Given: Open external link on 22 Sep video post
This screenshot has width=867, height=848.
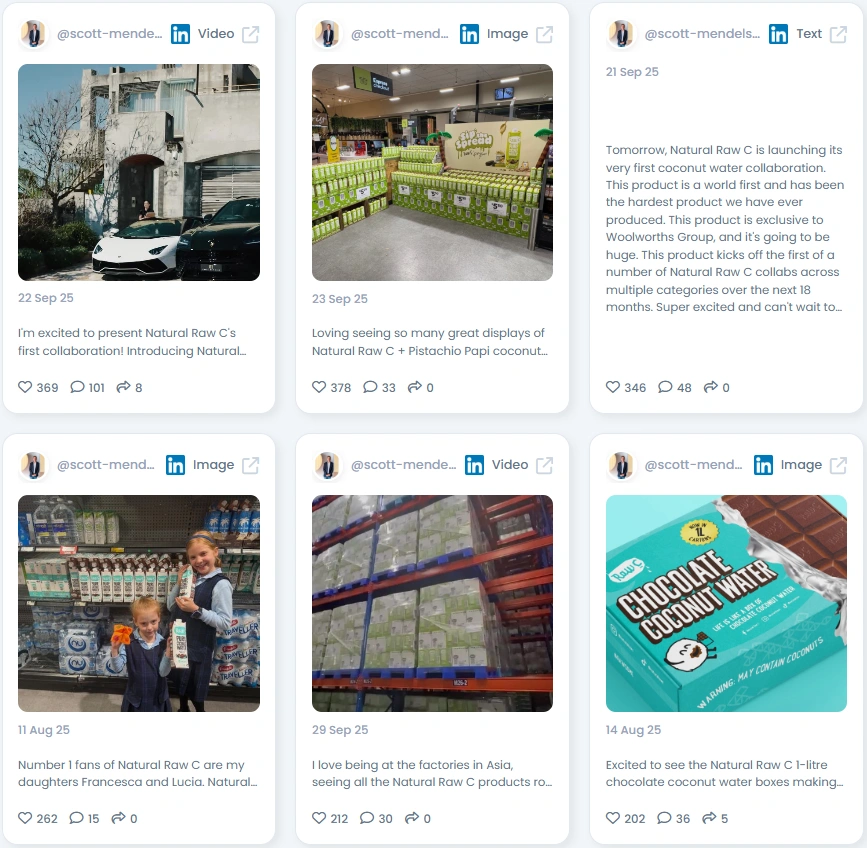Looking at the screenshot, I should coord(250,34).
